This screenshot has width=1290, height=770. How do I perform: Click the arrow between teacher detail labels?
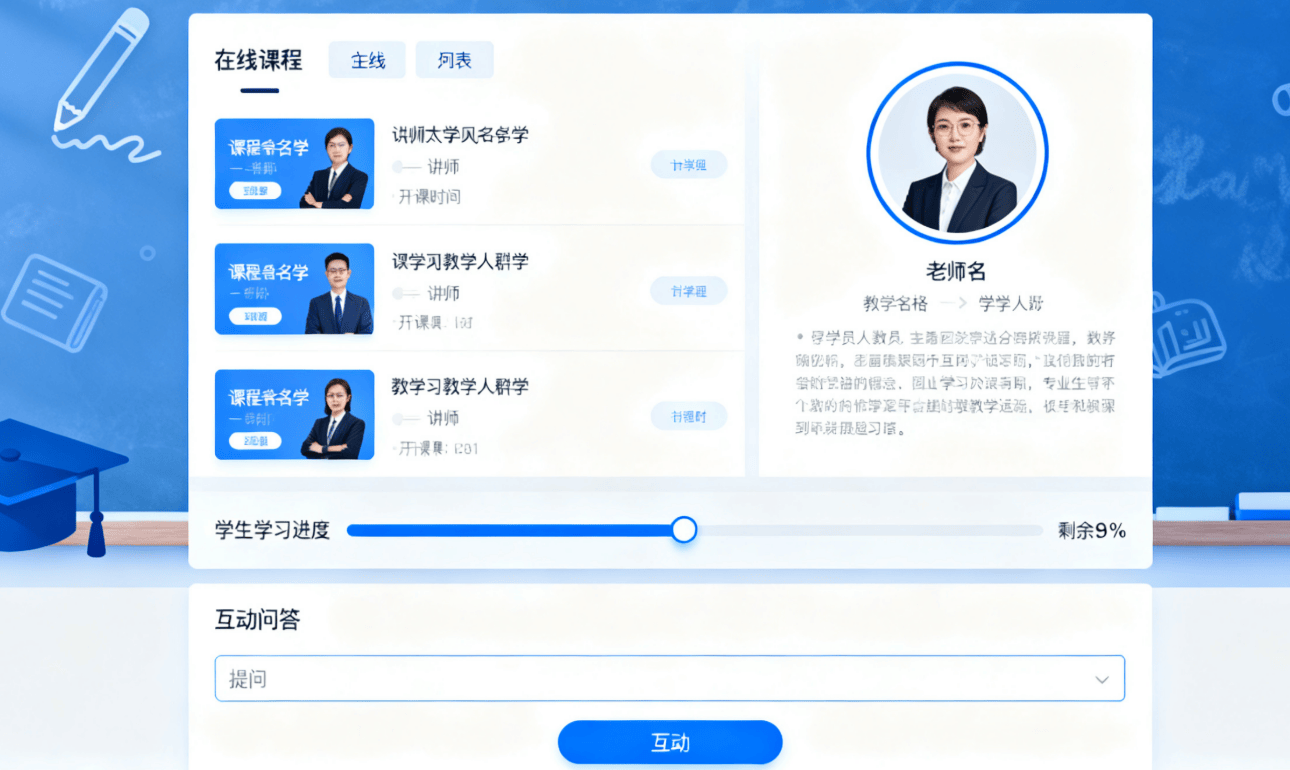(953, 303)
